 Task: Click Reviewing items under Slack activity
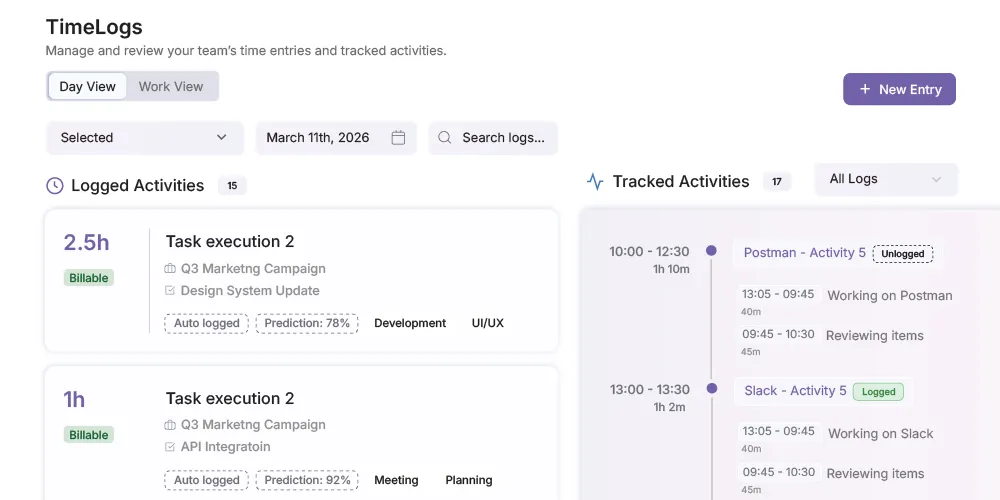coord(875,474)
